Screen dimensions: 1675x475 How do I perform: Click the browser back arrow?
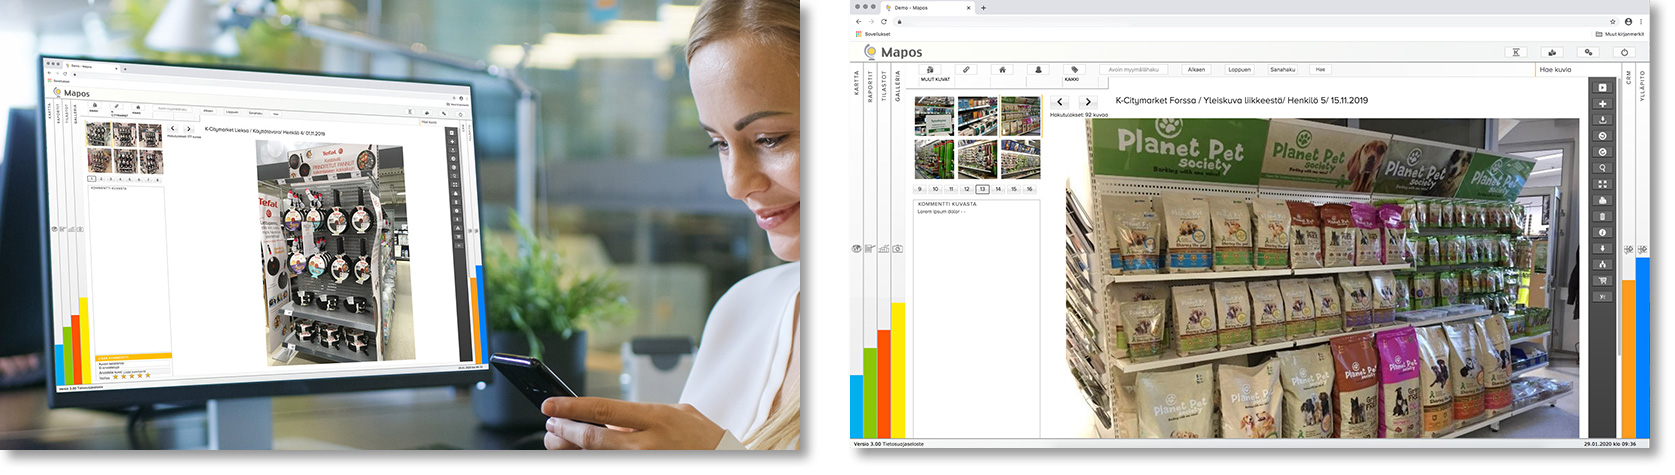coord(858,21)
